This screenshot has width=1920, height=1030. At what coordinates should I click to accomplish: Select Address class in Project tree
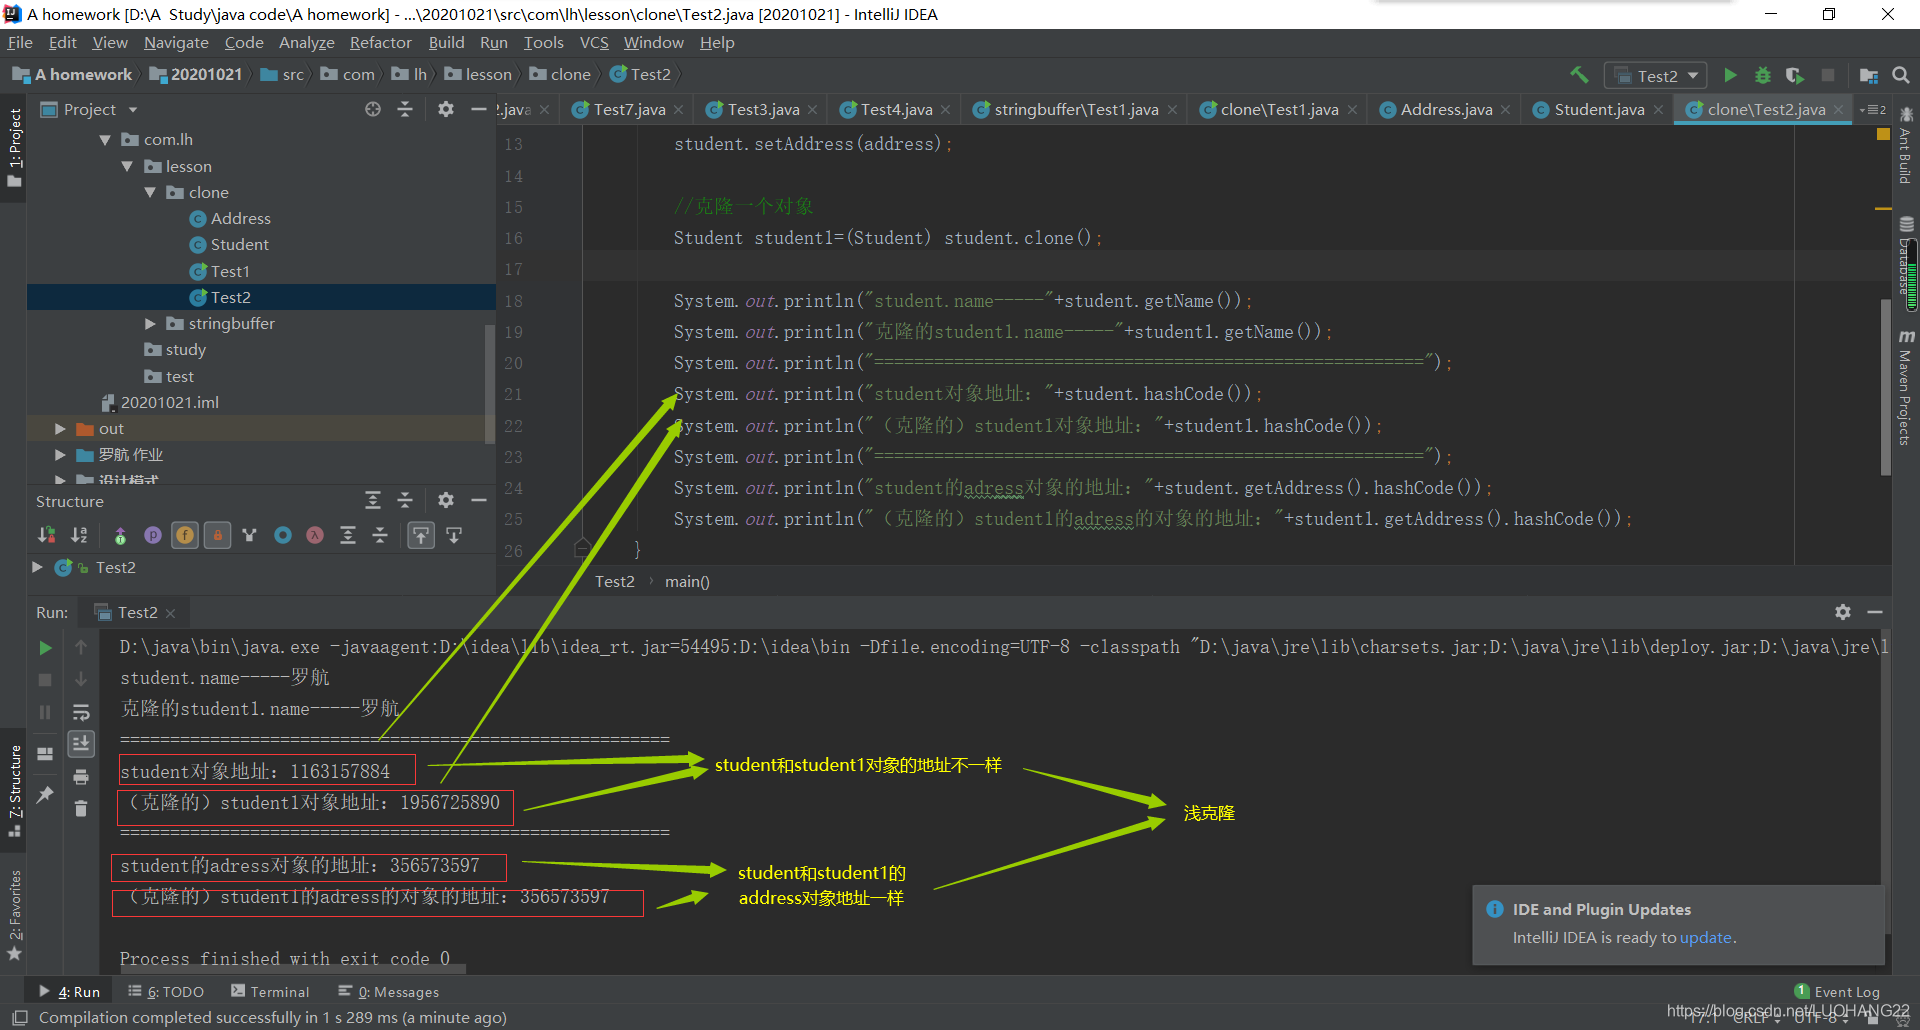tap(240, 218)
